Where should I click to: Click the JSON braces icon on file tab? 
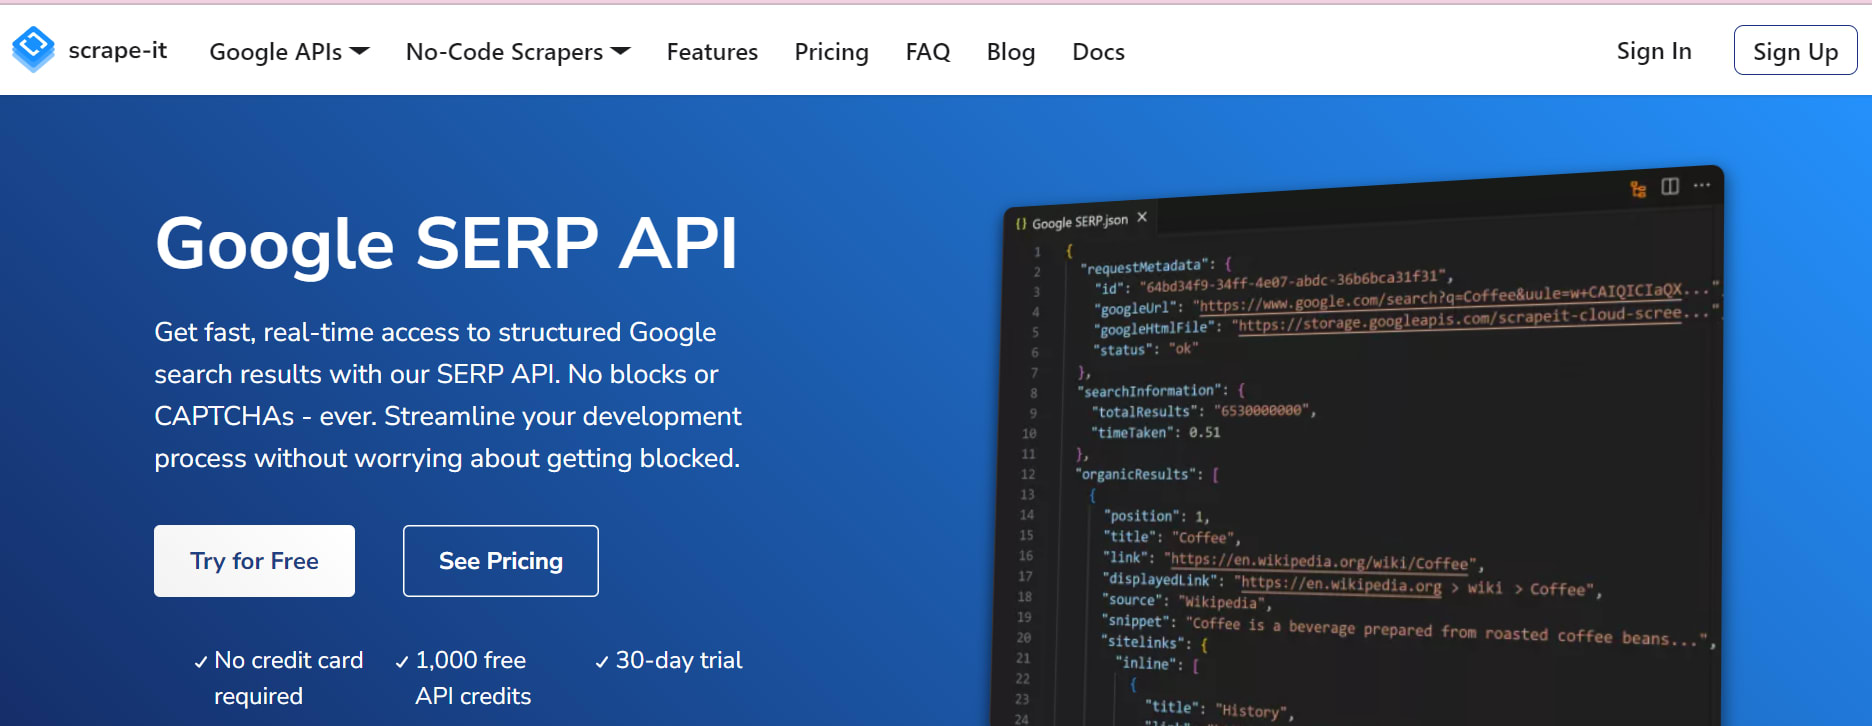click(1021, 224)
